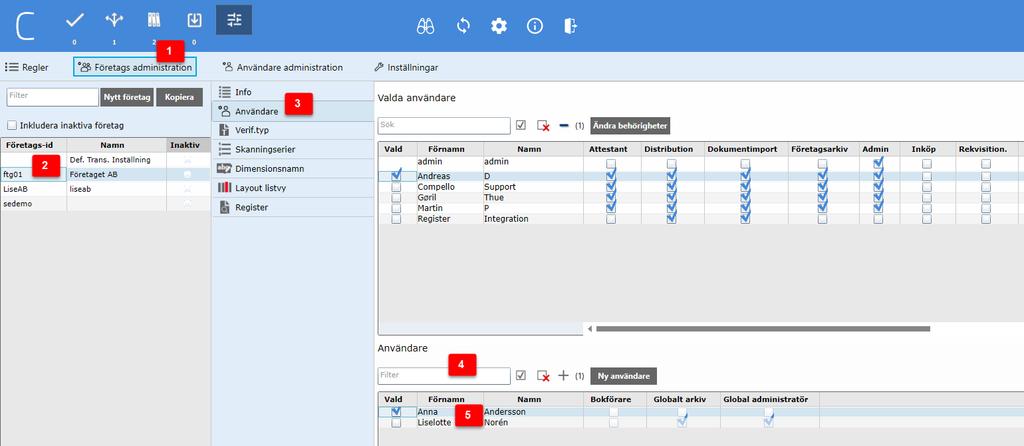Sort by Rekvisition. column header
The width and height of the screenshot is (1024, 446).
[x=985, y=149]
